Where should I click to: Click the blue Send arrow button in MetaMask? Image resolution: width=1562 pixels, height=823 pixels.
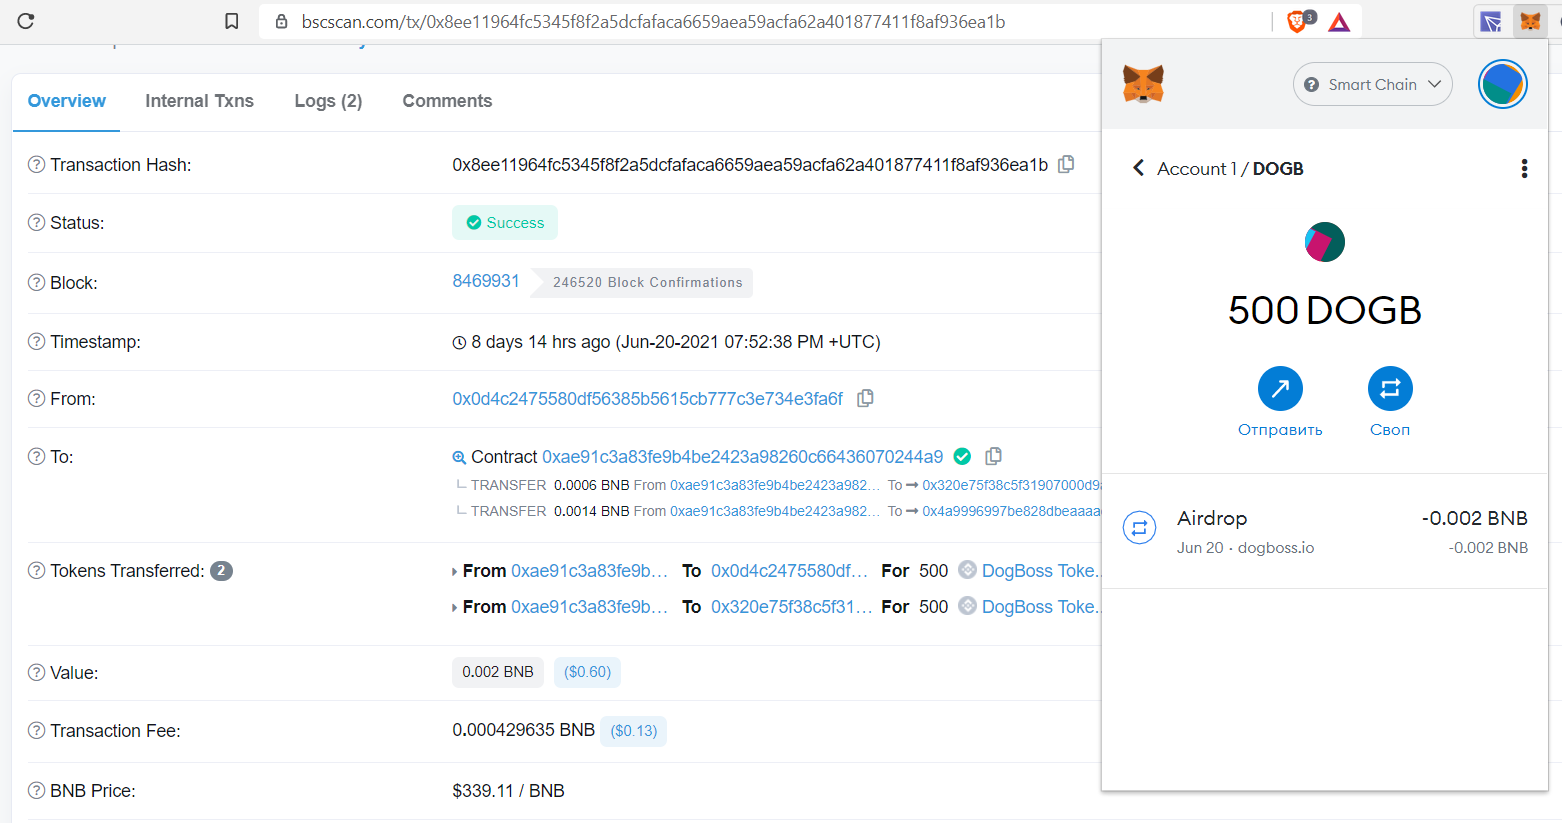coord(1280,388)
